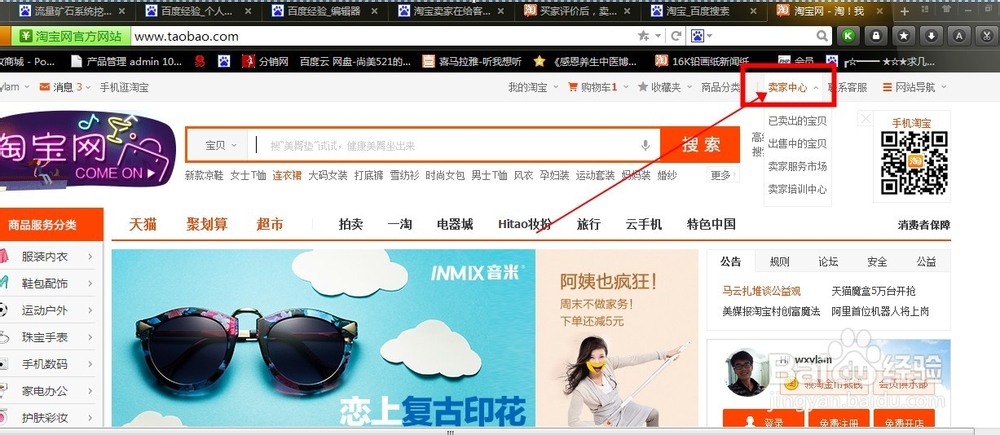This screenshot has width=1000, height=435.
Task: Open the 聚划算 link
Action: point(207,225)
